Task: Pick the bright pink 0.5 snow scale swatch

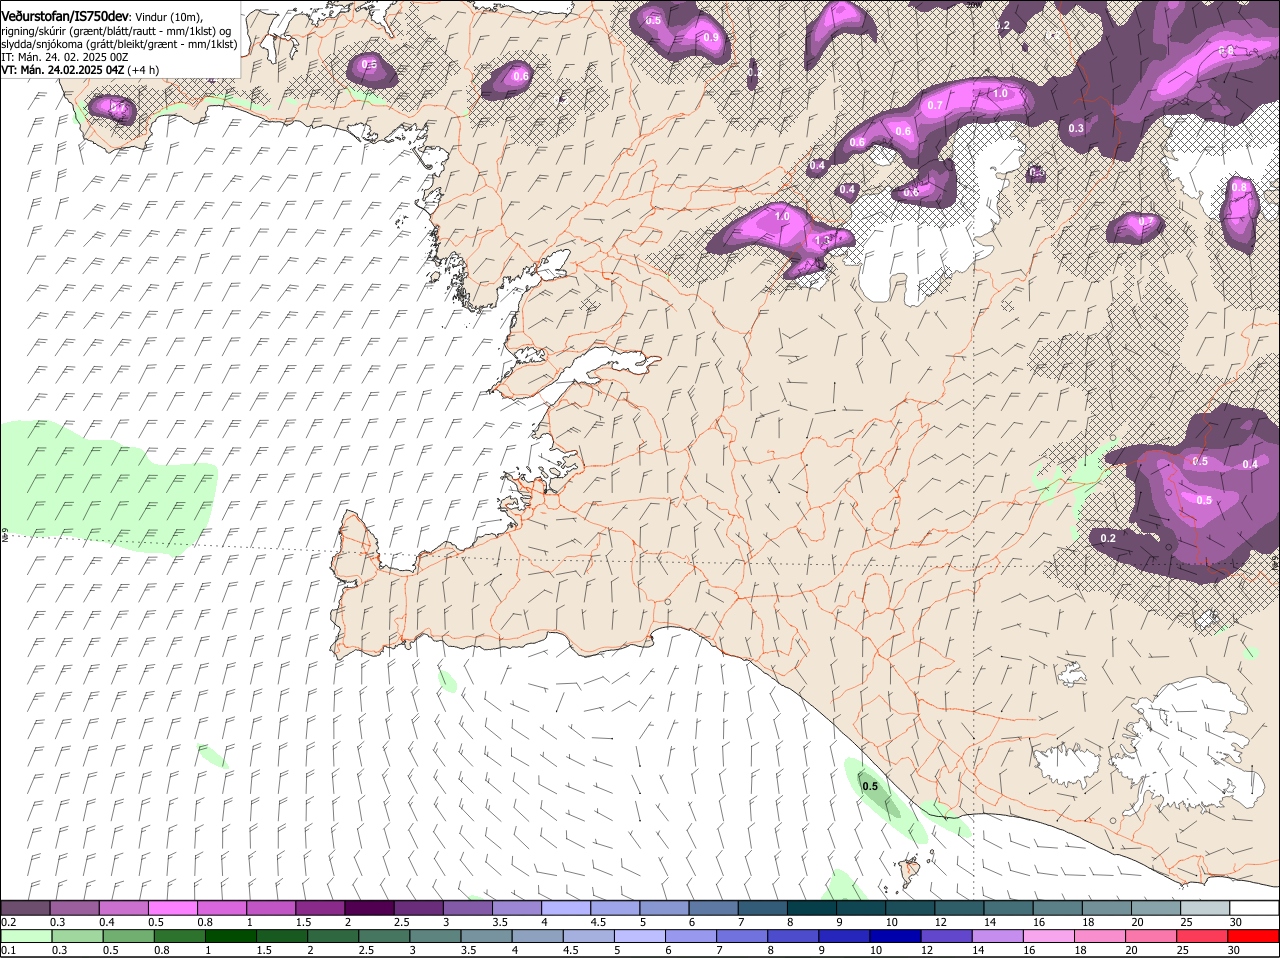Action: point(172,907)
